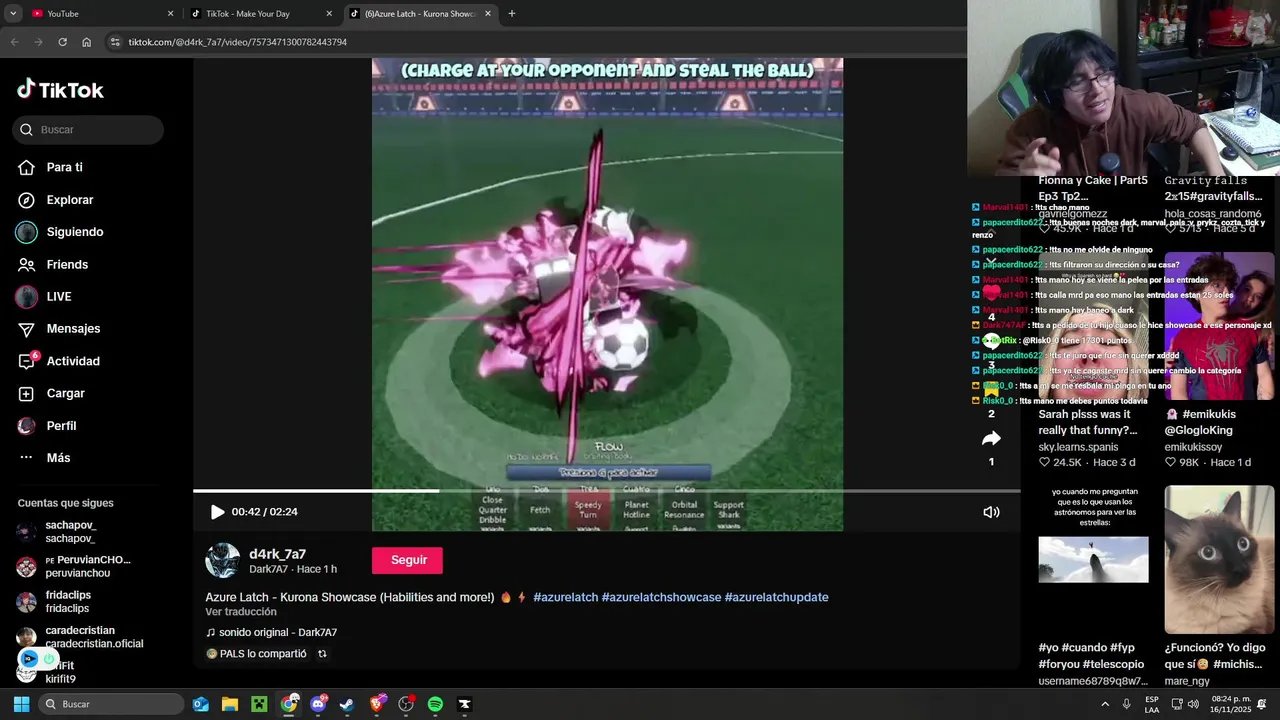The image size is (1280, 720).
Task: Follow d4rk_7a7 with the Seguir button
Action: 408,560
